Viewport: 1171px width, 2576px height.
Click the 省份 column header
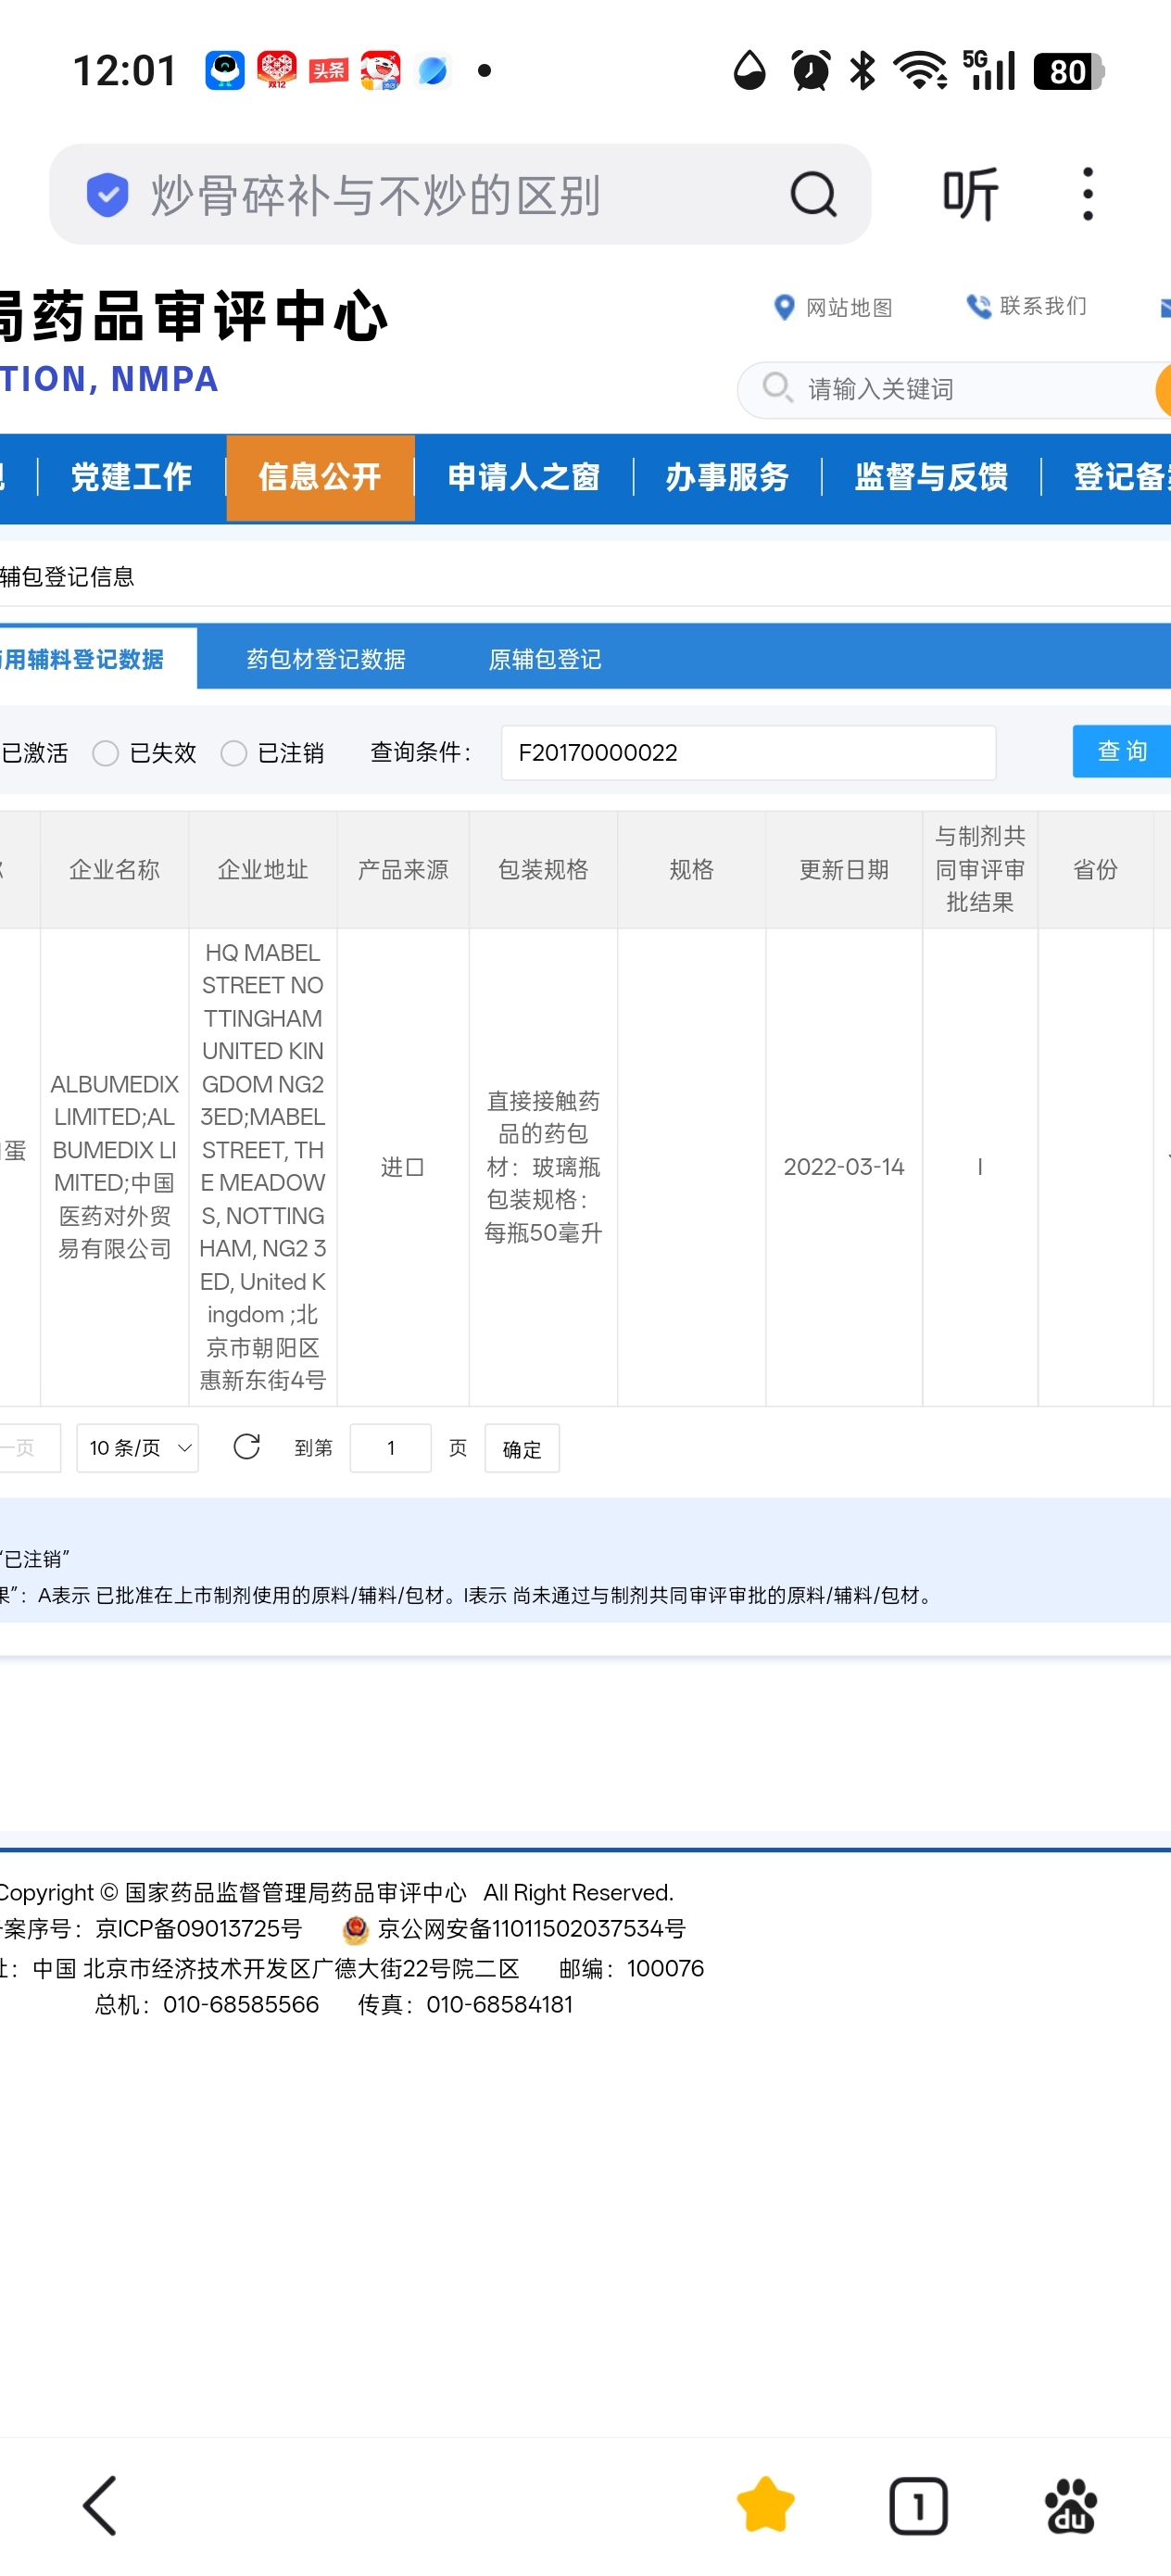tap(1095, 869)
